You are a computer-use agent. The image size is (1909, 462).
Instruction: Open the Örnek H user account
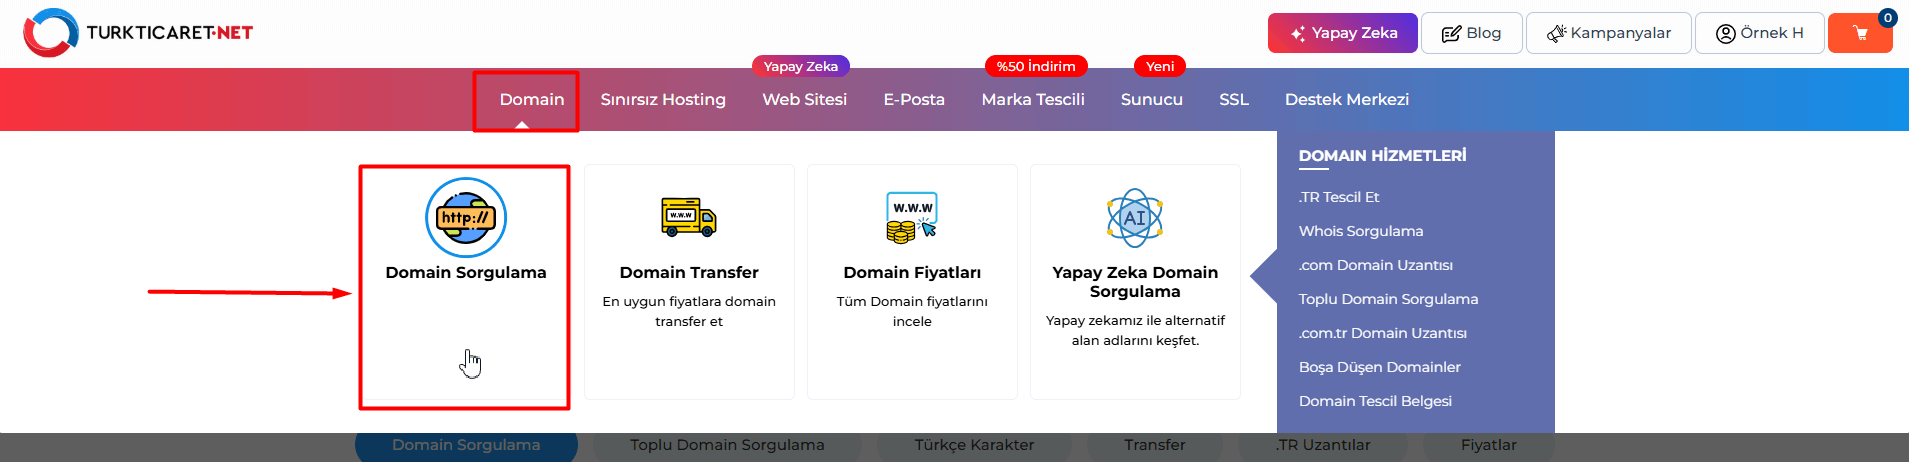1759,33
